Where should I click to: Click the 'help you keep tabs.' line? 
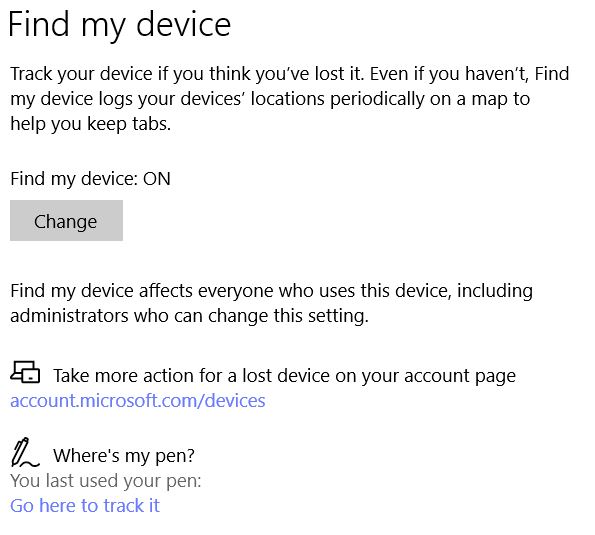point(91,124)
